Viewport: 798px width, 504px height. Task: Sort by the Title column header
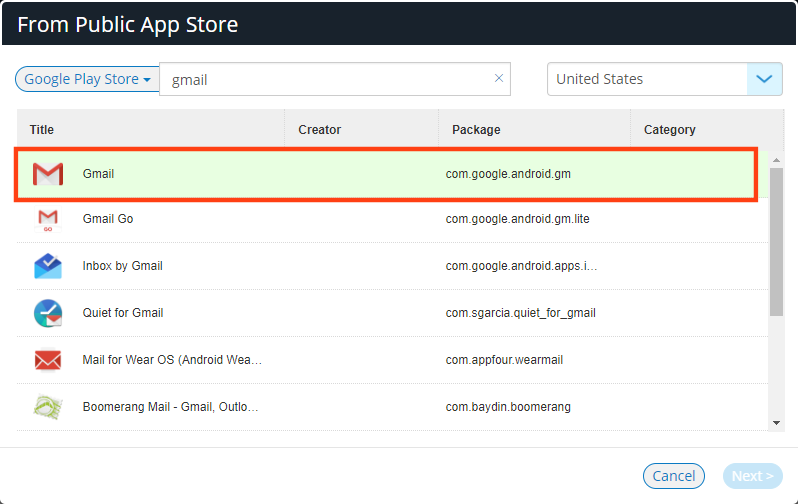42,130
